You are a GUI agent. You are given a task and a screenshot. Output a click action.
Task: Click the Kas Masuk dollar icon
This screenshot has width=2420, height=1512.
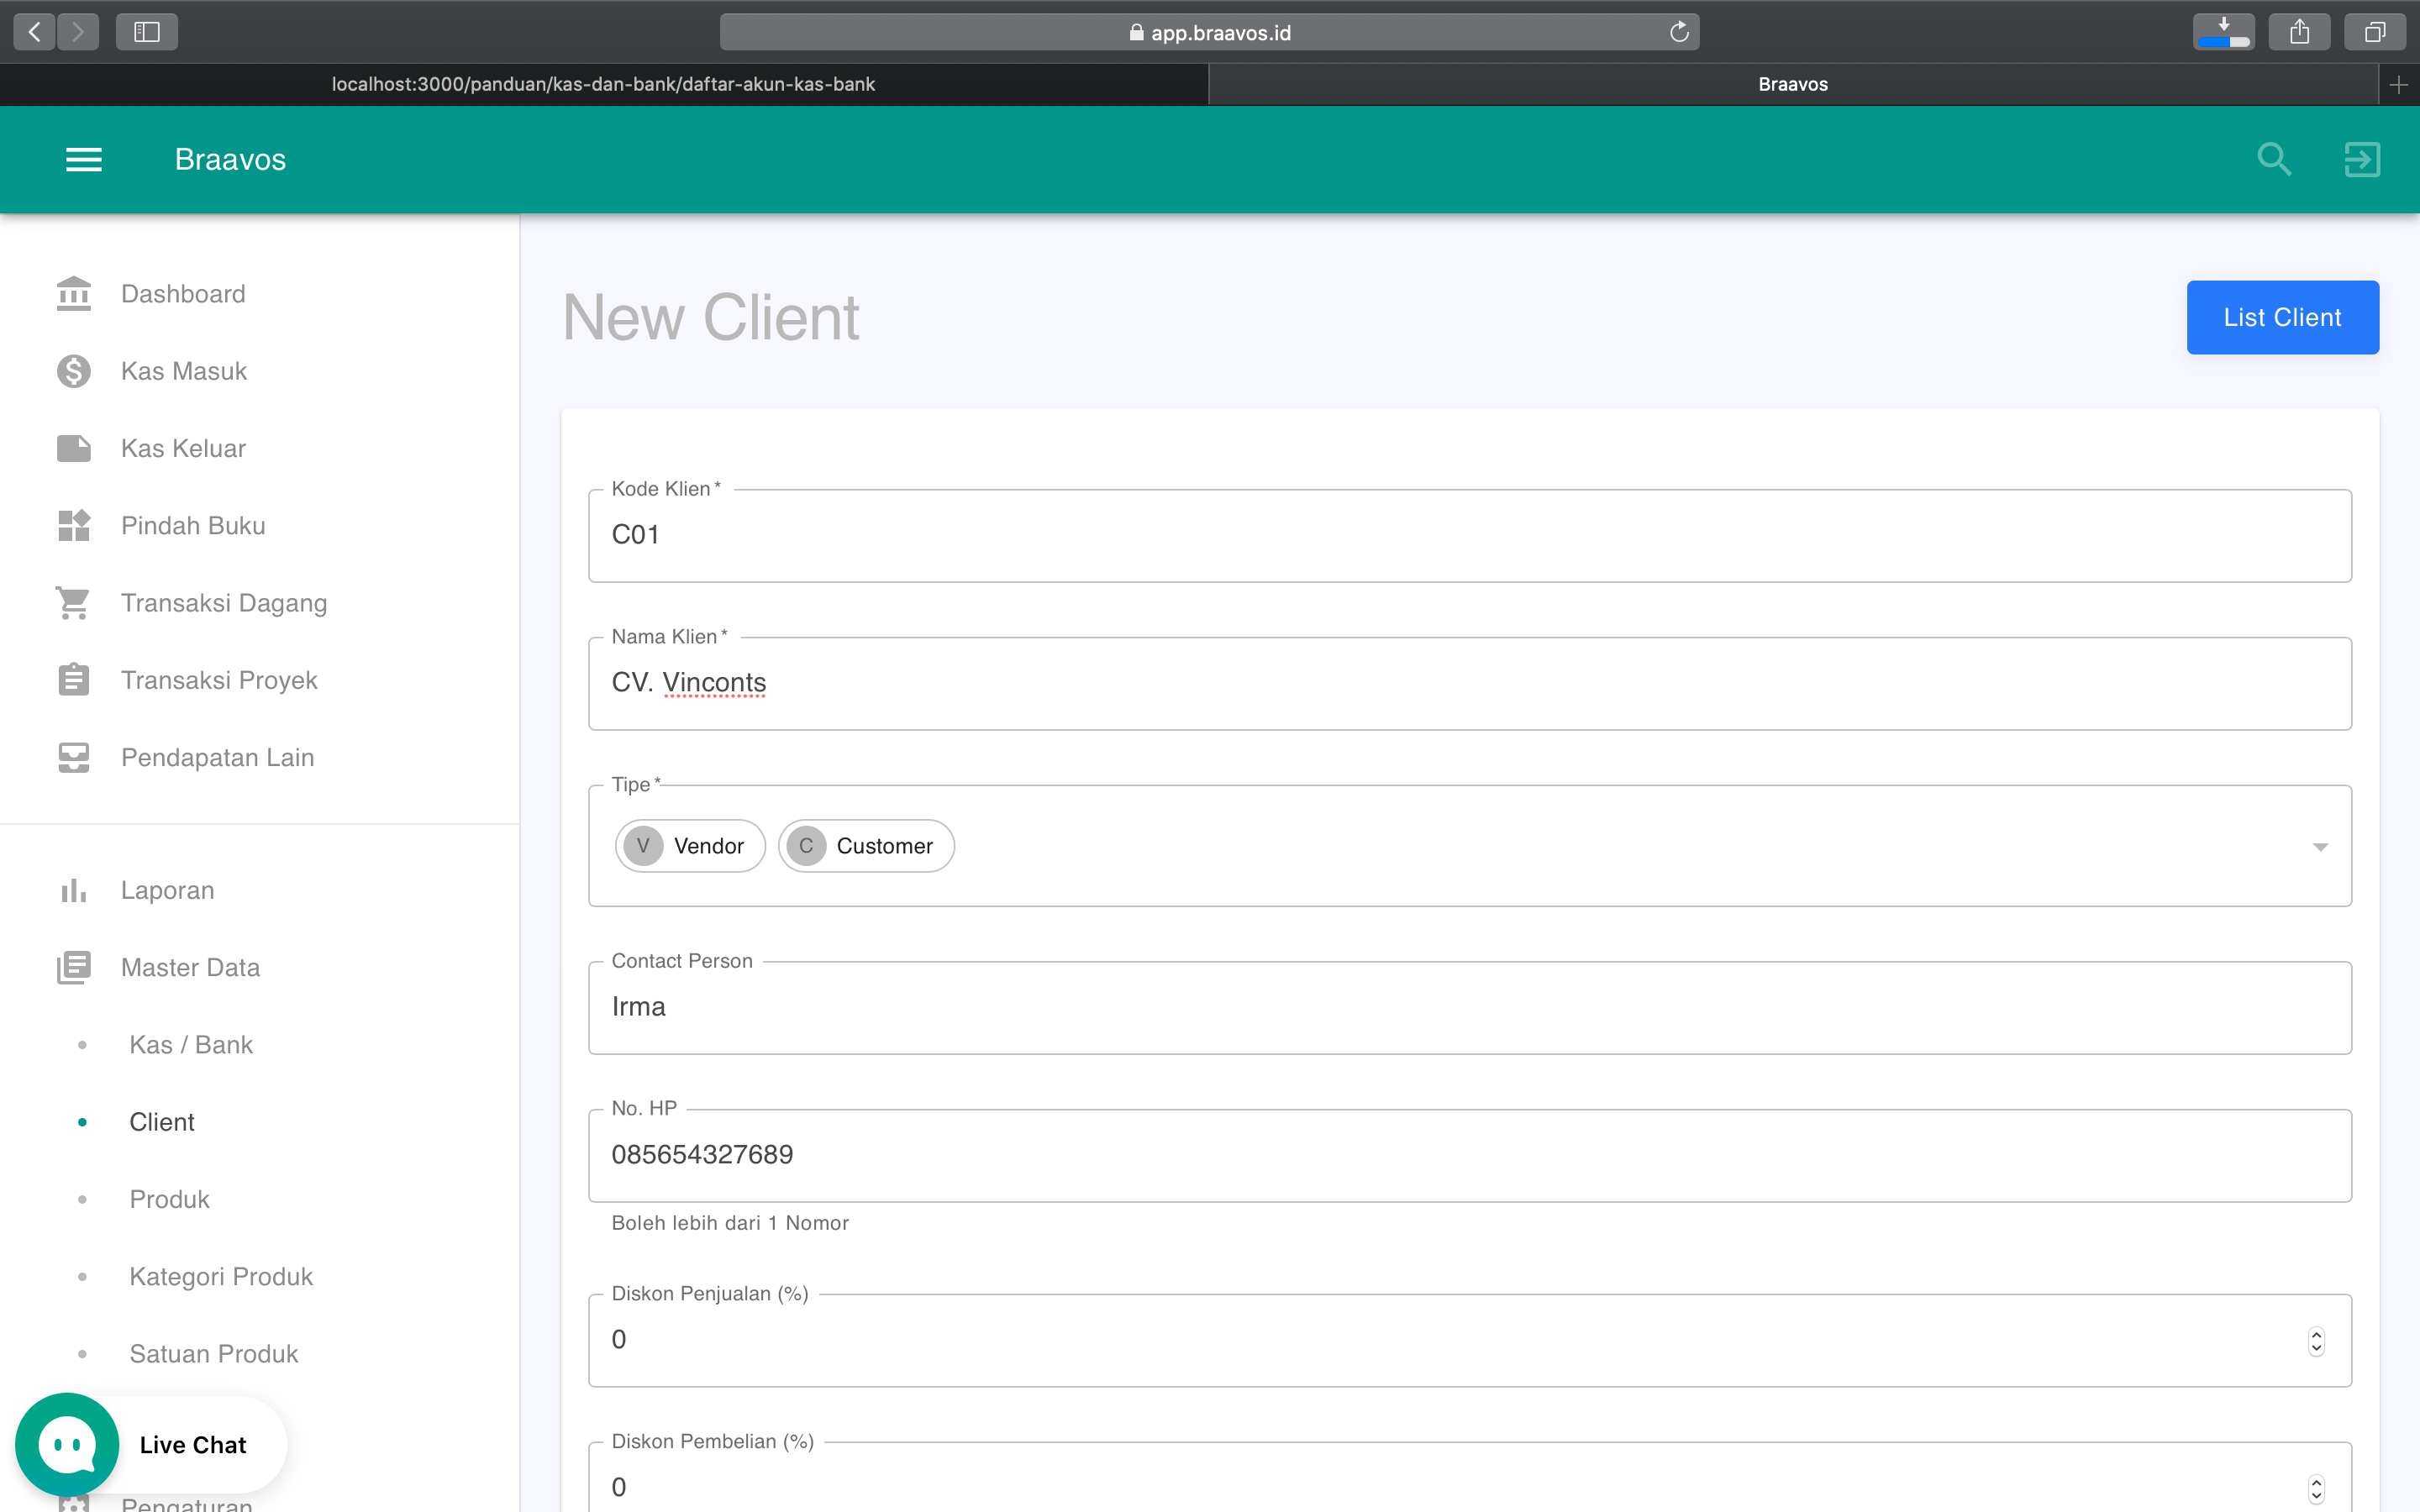pos(72,370)
